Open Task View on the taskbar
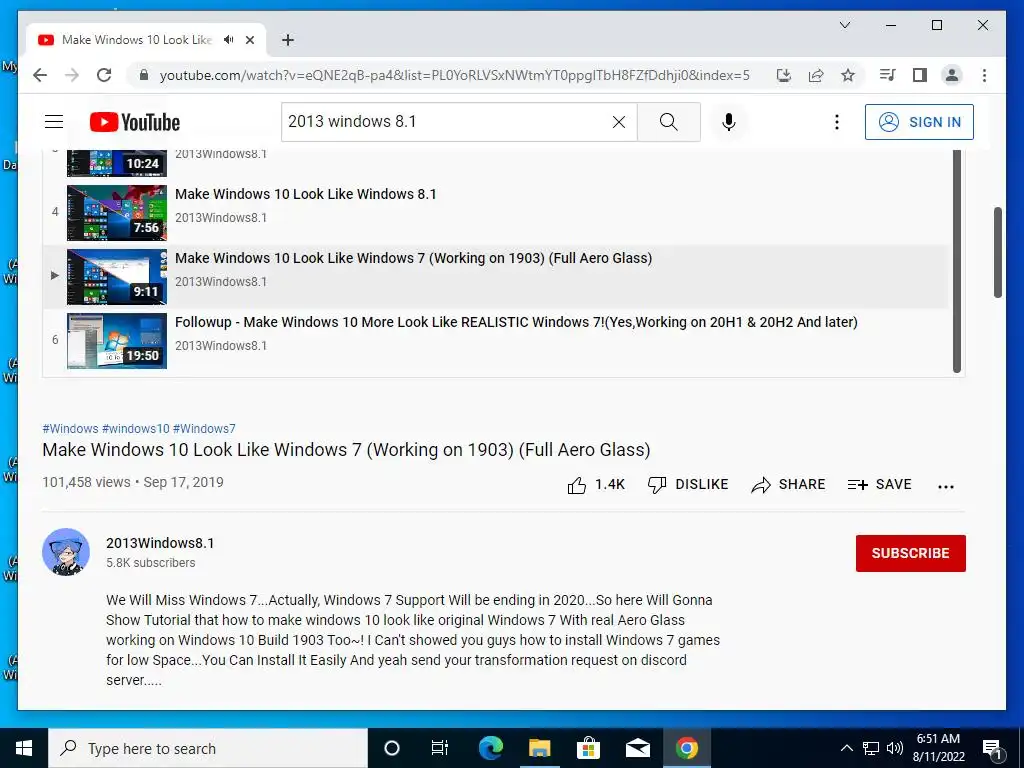Image resolution: width=1024 pixels, height=768 pixels. [440, 748]
